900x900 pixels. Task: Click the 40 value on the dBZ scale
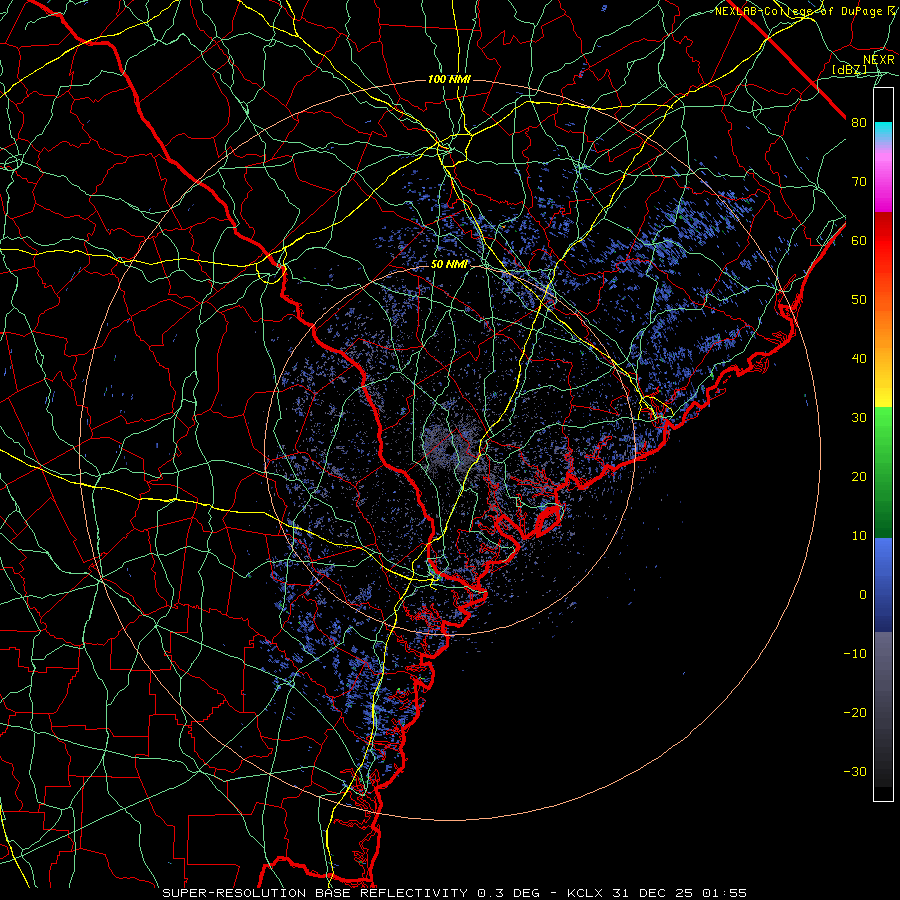tap(859, 359)
